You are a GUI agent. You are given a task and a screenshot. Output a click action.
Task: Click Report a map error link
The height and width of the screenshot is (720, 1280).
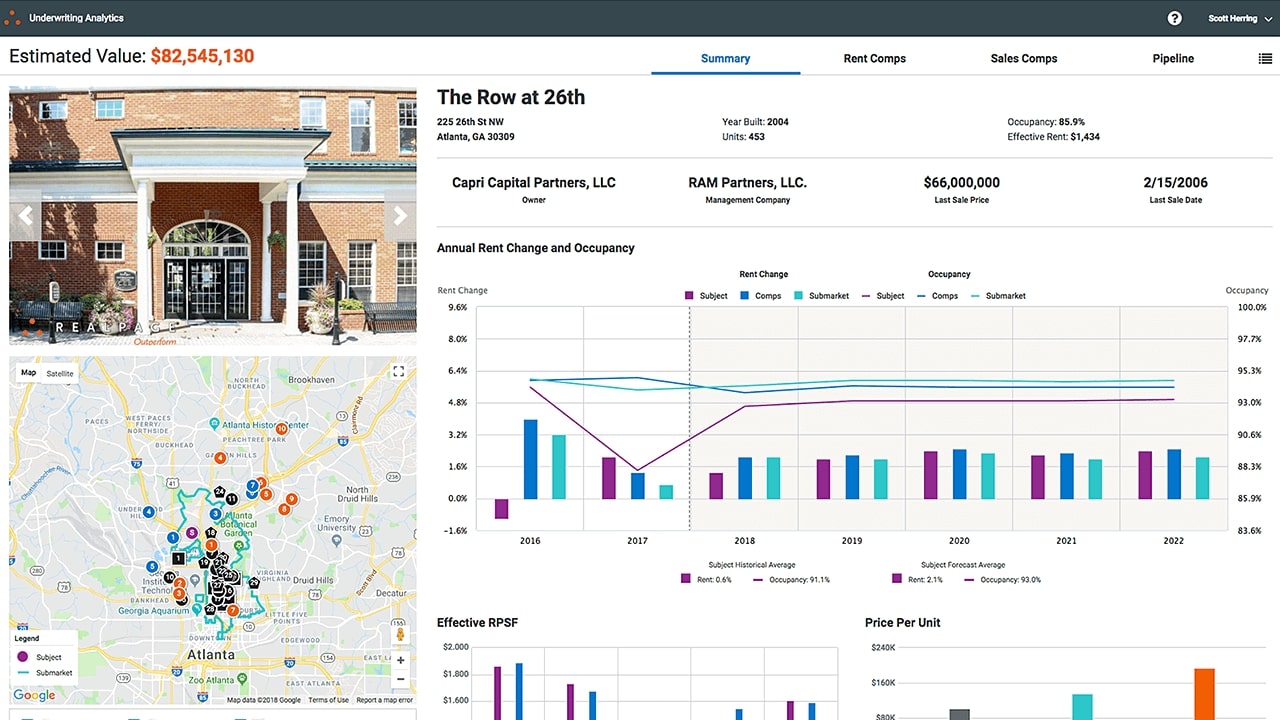pyautogui.click(x=385, y=700)
